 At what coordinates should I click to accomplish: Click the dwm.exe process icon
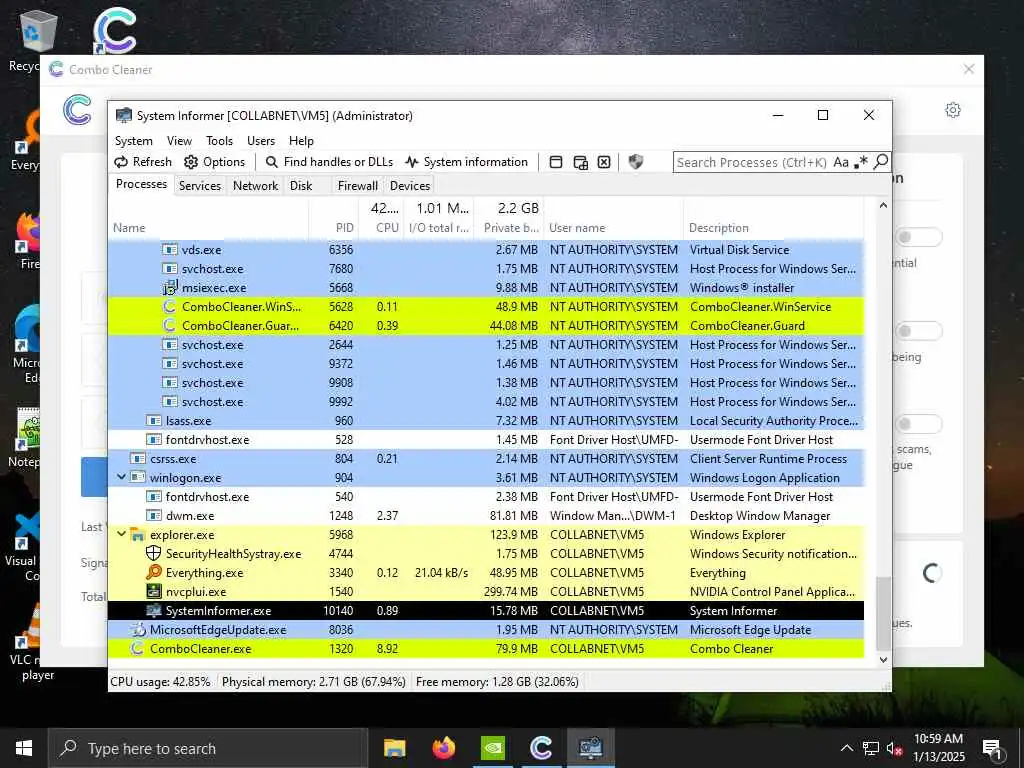tap(153, 516)
